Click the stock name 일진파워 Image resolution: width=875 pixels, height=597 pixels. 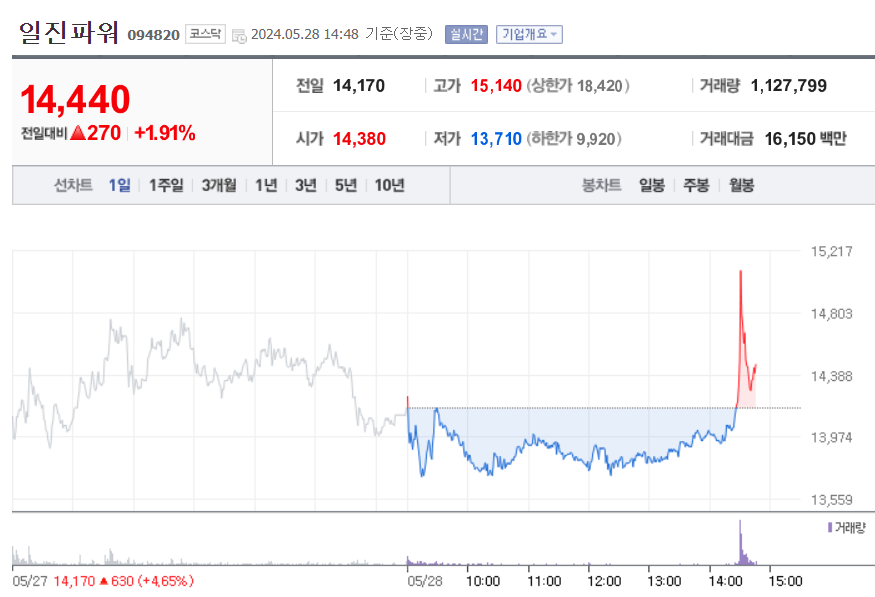pyautogui.click(x=69, y=32)
